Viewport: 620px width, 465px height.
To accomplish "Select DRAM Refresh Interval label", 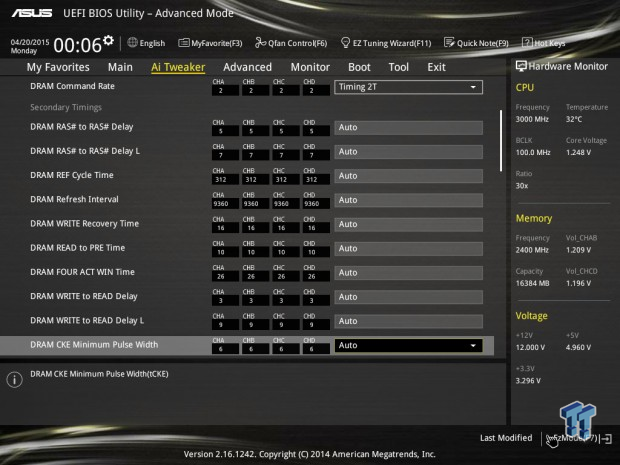I will [x=74, y=199].
